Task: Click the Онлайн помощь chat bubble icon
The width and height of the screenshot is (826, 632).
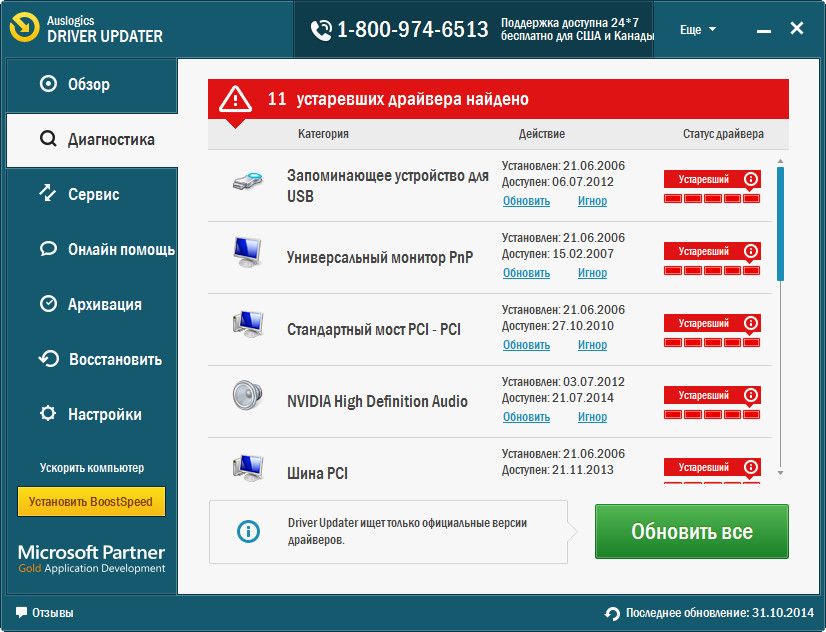Action: click(x=48, y=249)
